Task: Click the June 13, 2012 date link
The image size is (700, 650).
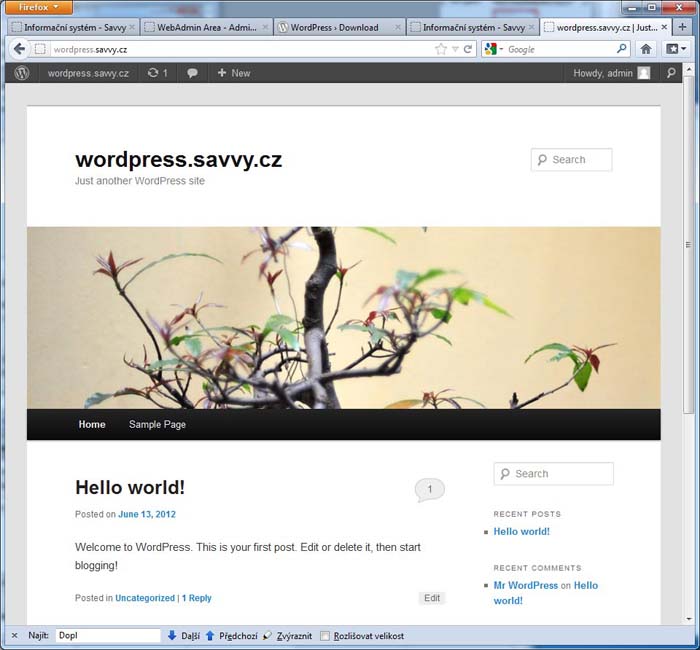Action: [x=147, y=514]
